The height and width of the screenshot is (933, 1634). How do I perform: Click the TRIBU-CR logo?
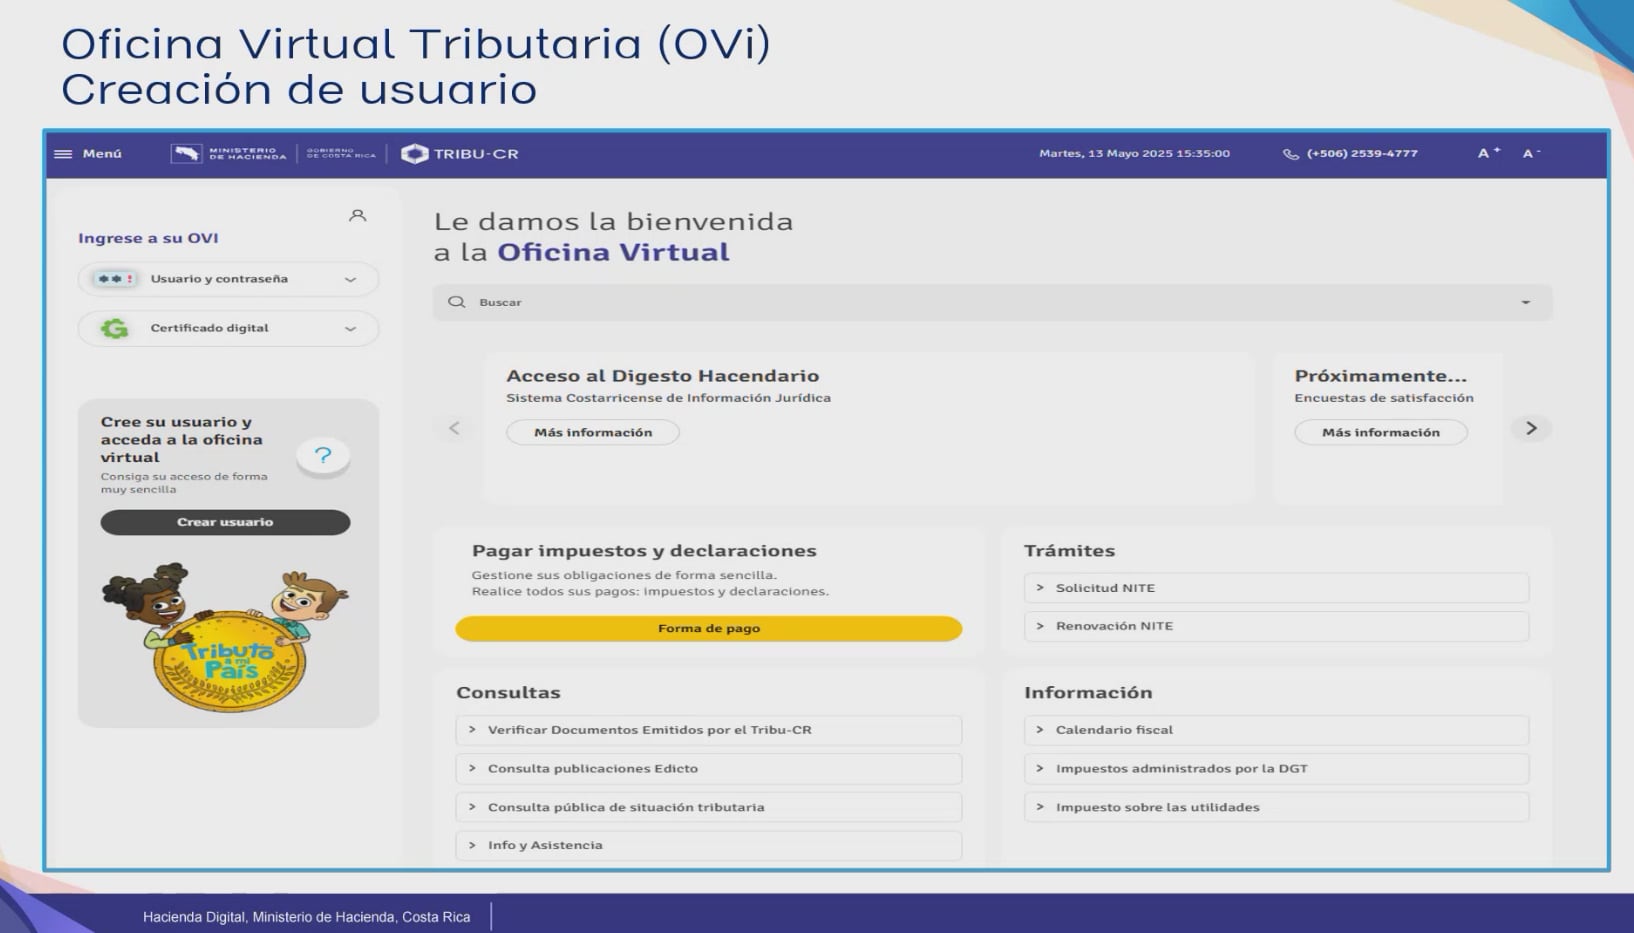click(x=460, y=154)
